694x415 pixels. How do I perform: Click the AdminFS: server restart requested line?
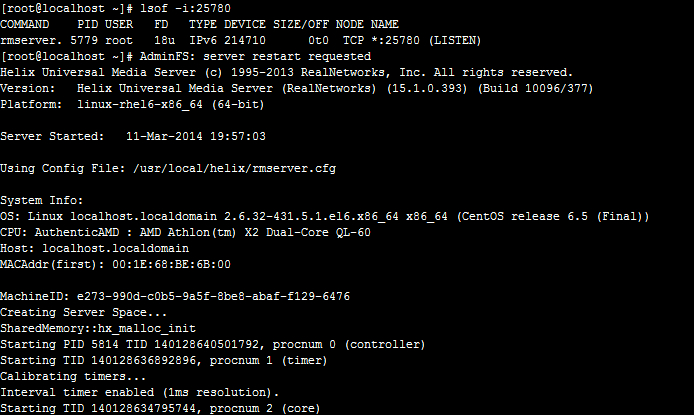255,57
